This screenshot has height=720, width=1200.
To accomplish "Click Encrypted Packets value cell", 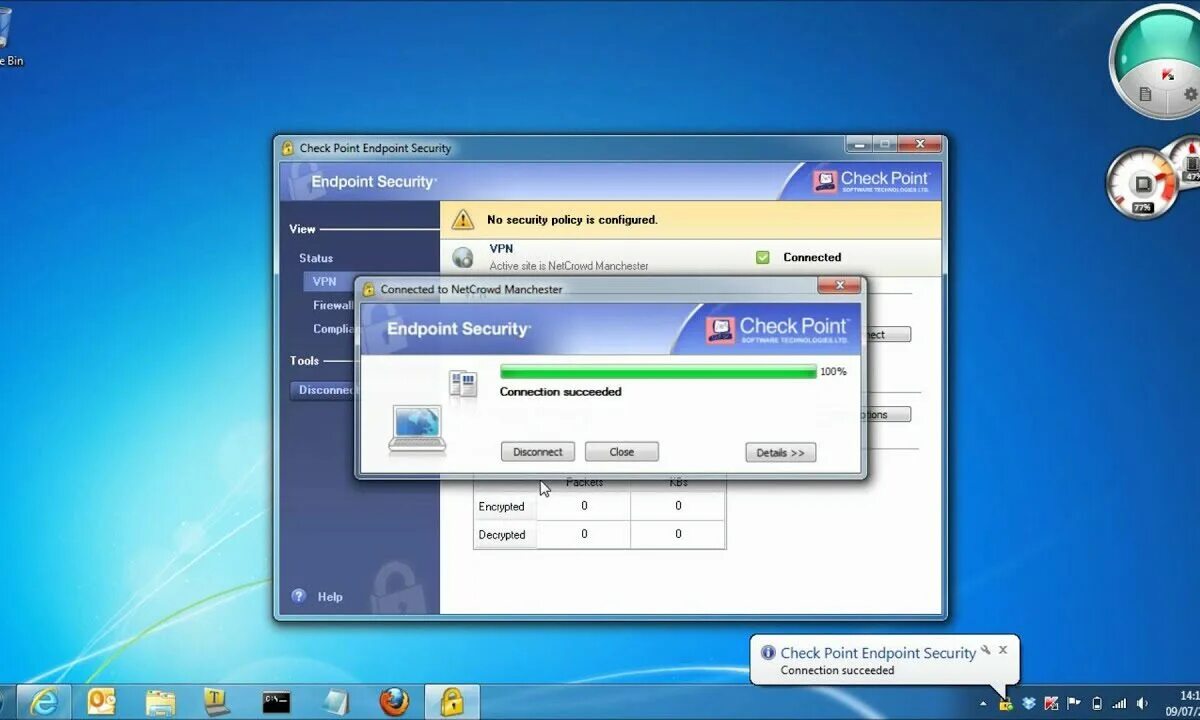I will point(584,507).
